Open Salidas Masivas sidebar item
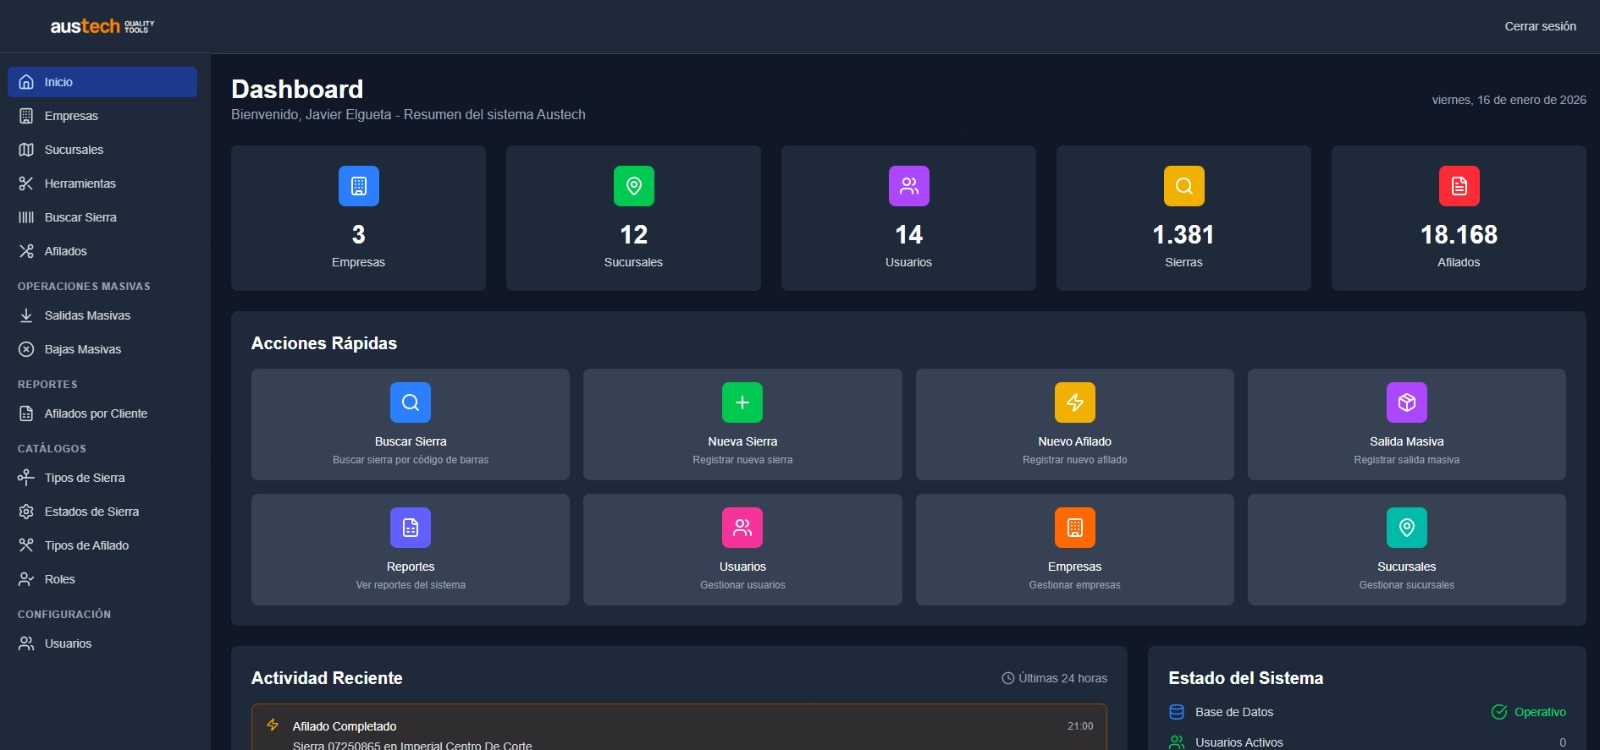The width and height of the screenshot is (1600, 750). [102, 316]
